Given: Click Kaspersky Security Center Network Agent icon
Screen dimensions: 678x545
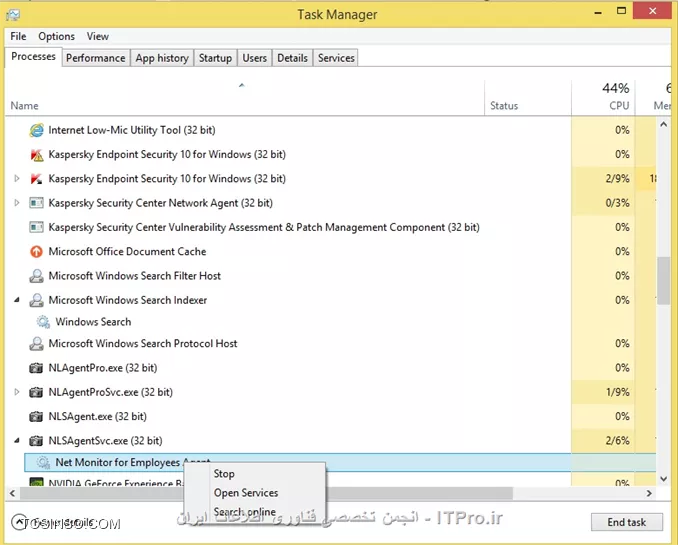Looking at the screenshot, I should tap(36, 203).
